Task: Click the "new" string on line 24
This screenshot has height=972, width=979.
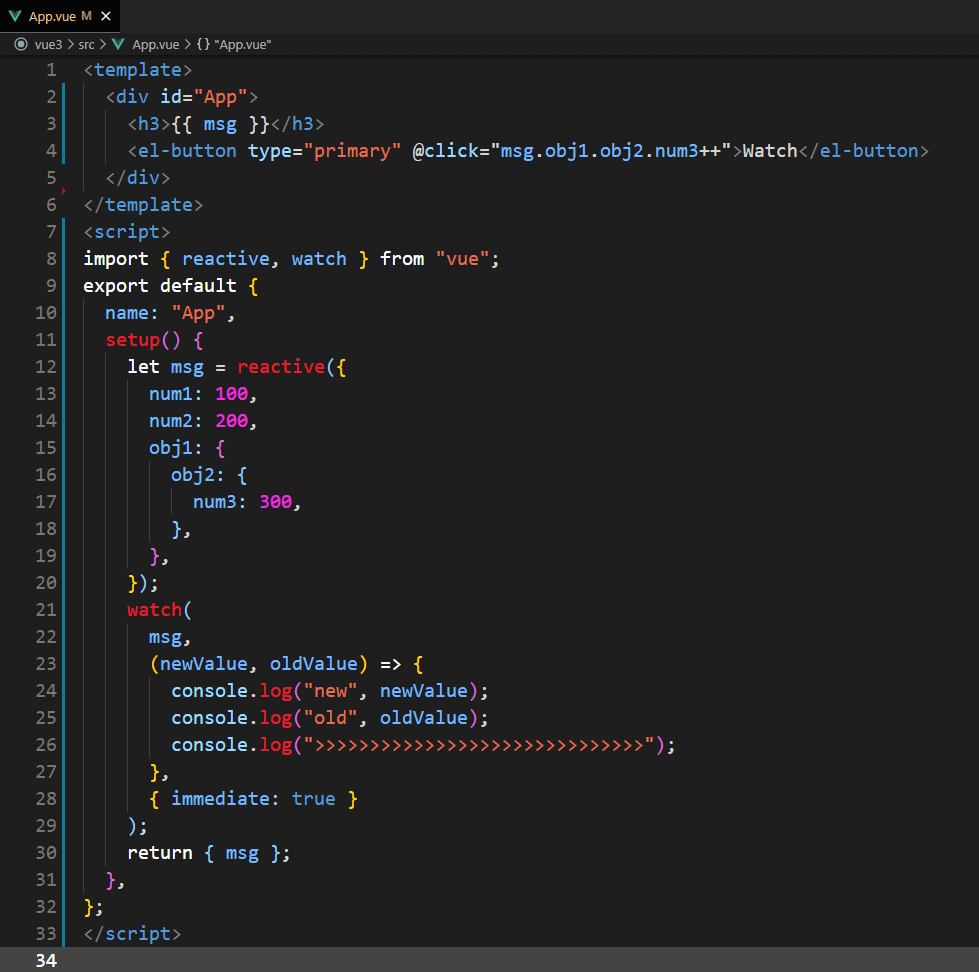Action: coord(330,690)
